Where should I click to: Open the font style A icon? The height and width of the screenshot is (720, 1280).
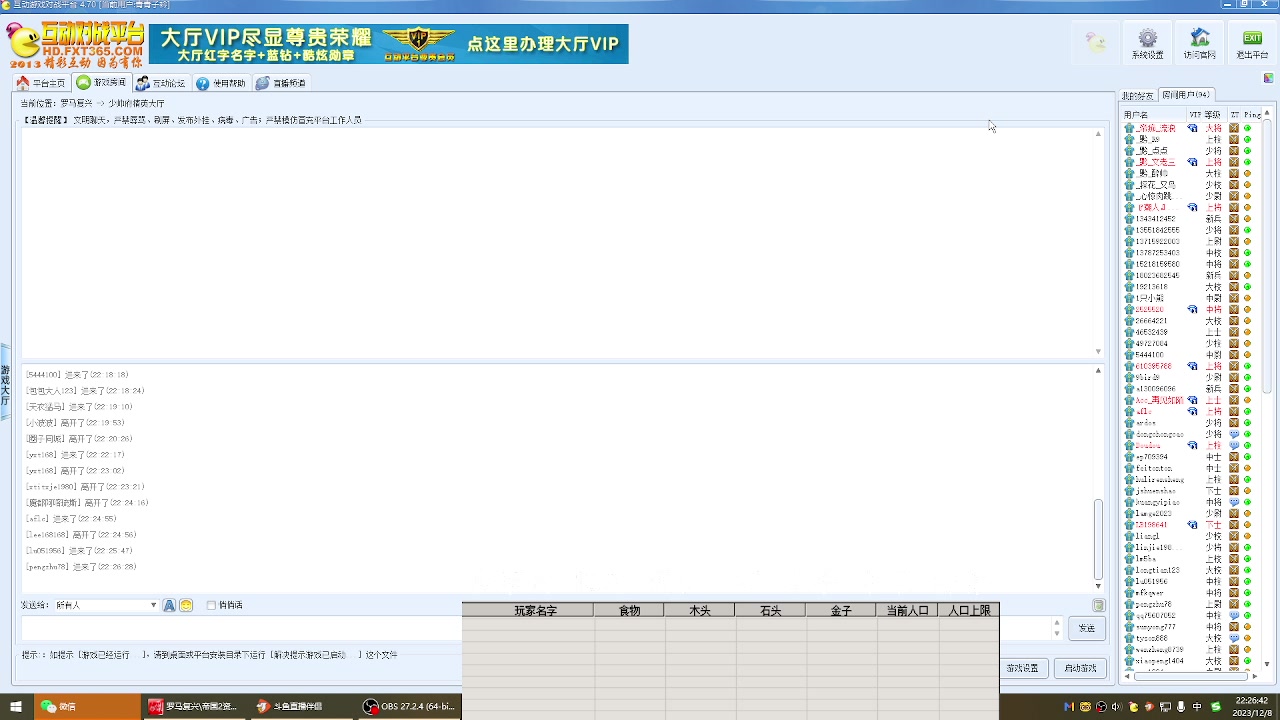pos(169,605)
